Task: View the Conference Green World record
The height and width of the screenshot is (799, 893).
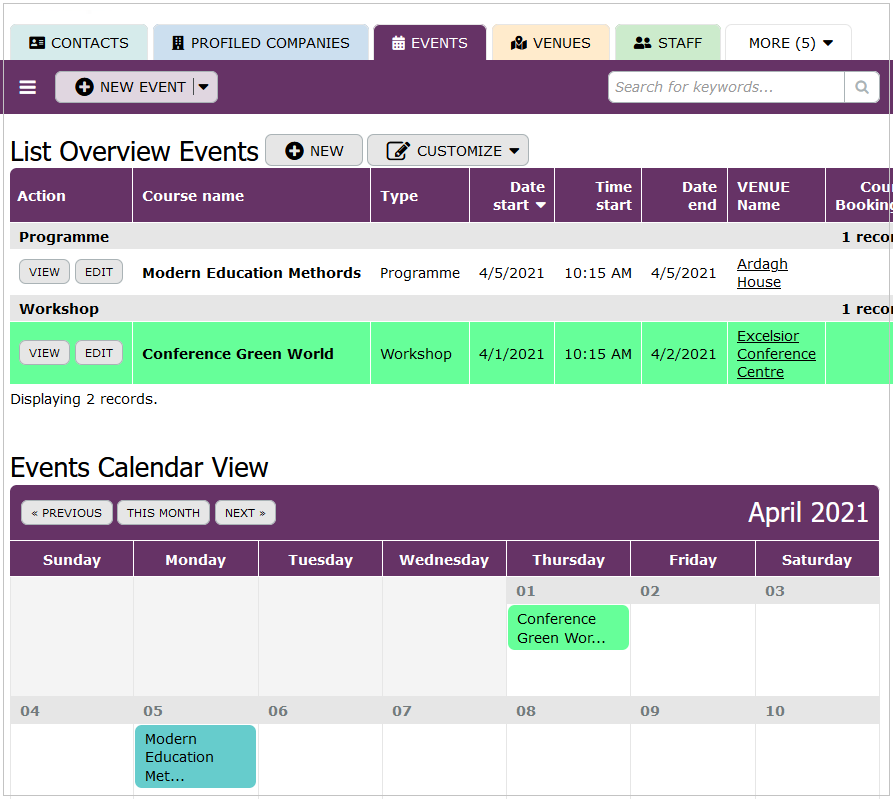Action: click(x=44, y=353)
